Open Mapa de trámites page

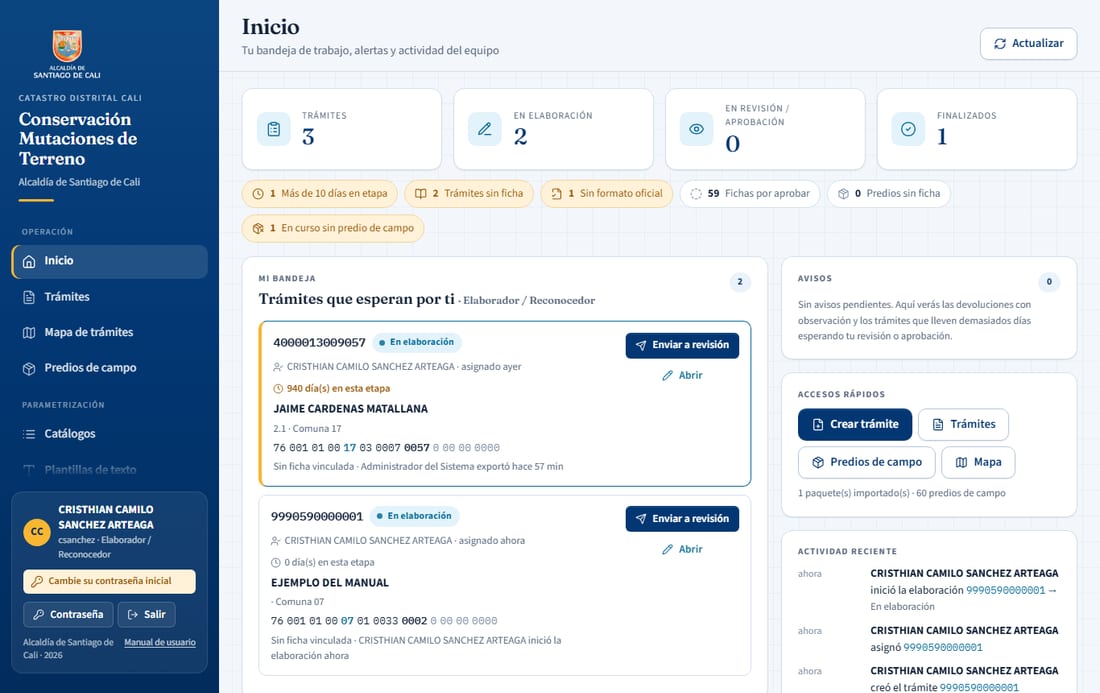click(x=109, y=332)
